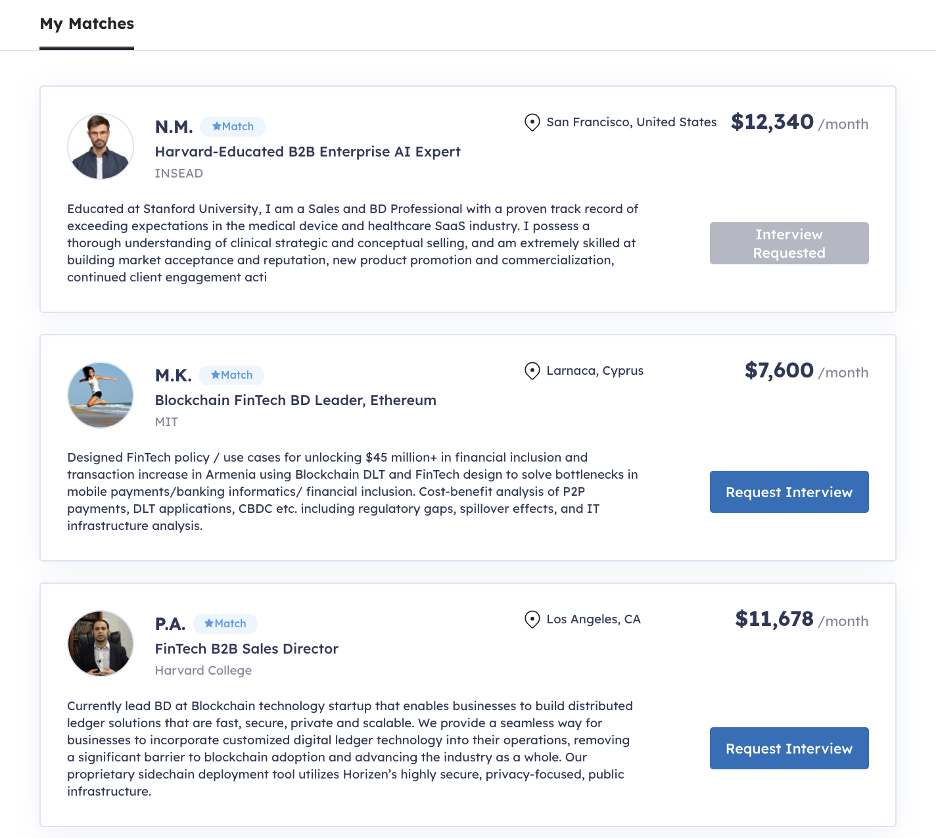Click the M.K. candidate name

173,375
